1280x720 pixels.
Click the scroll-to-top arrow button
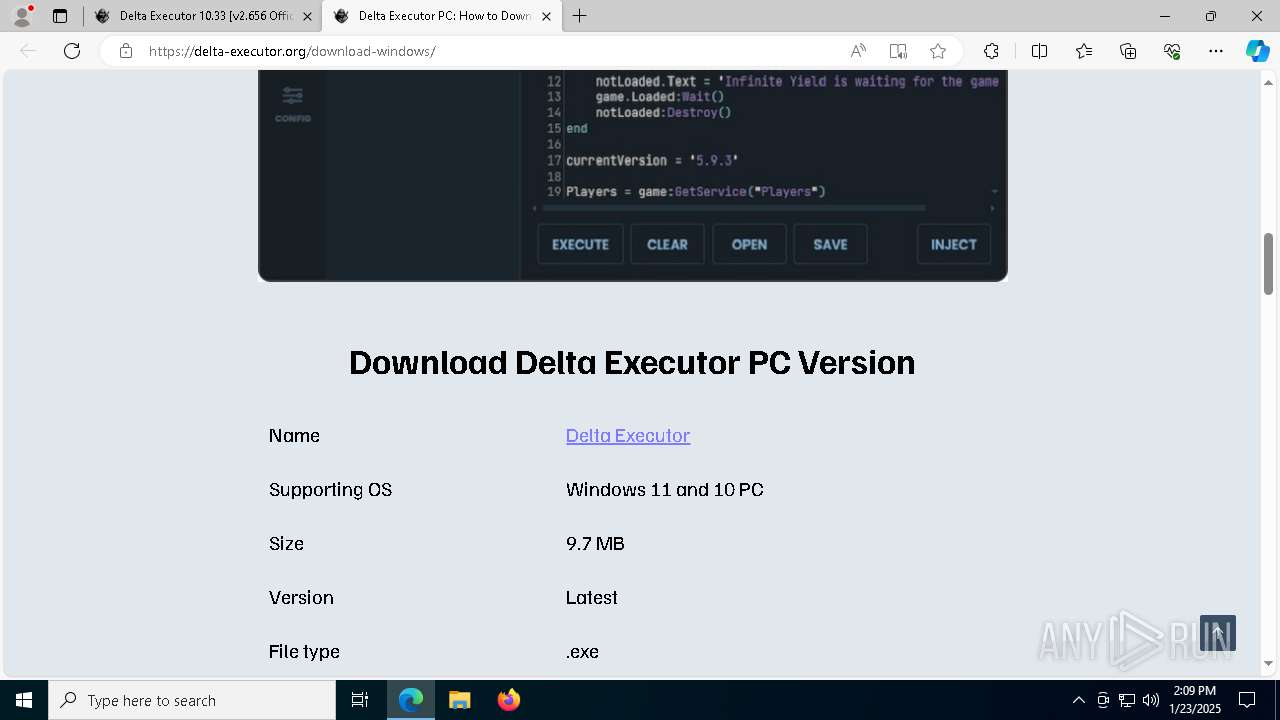click(1218, 633)
